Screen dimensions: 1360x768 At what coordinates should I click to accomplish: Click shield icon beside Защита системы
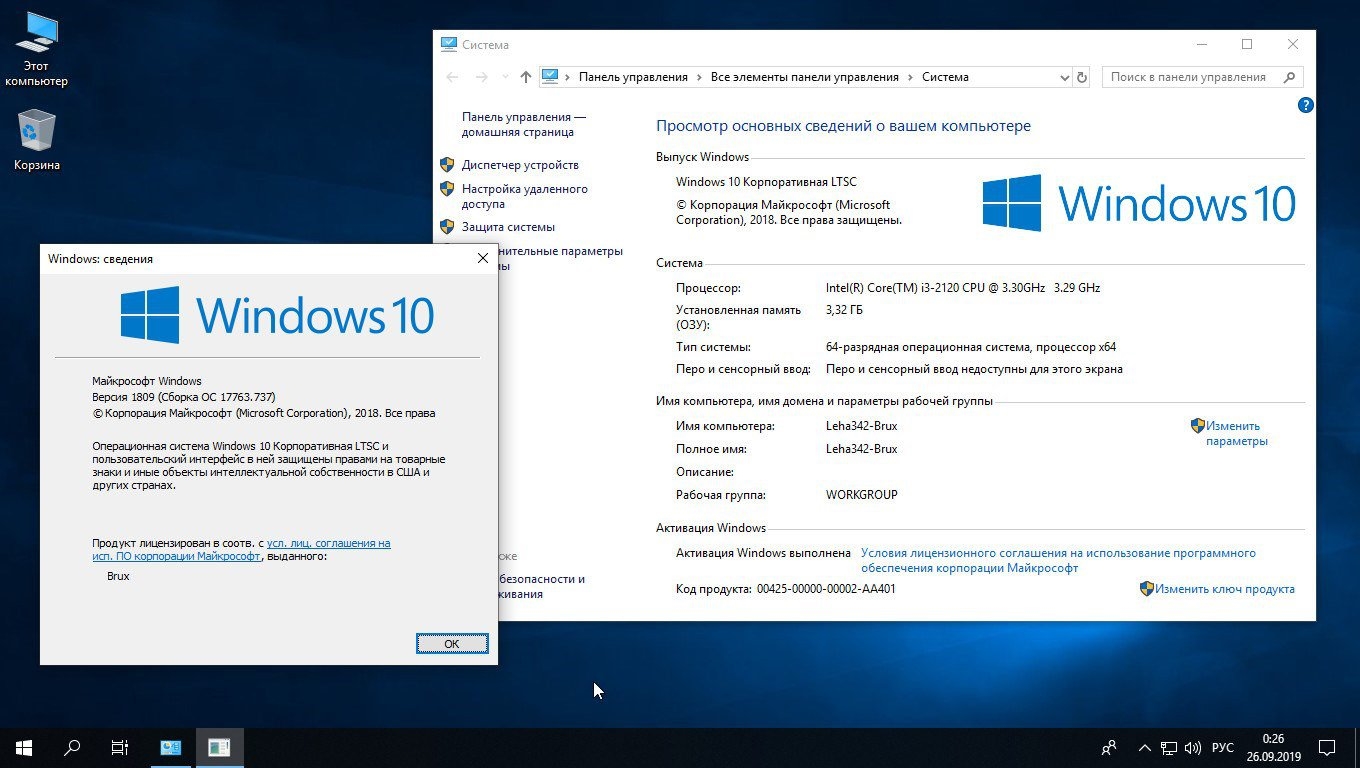coord(447,226)
